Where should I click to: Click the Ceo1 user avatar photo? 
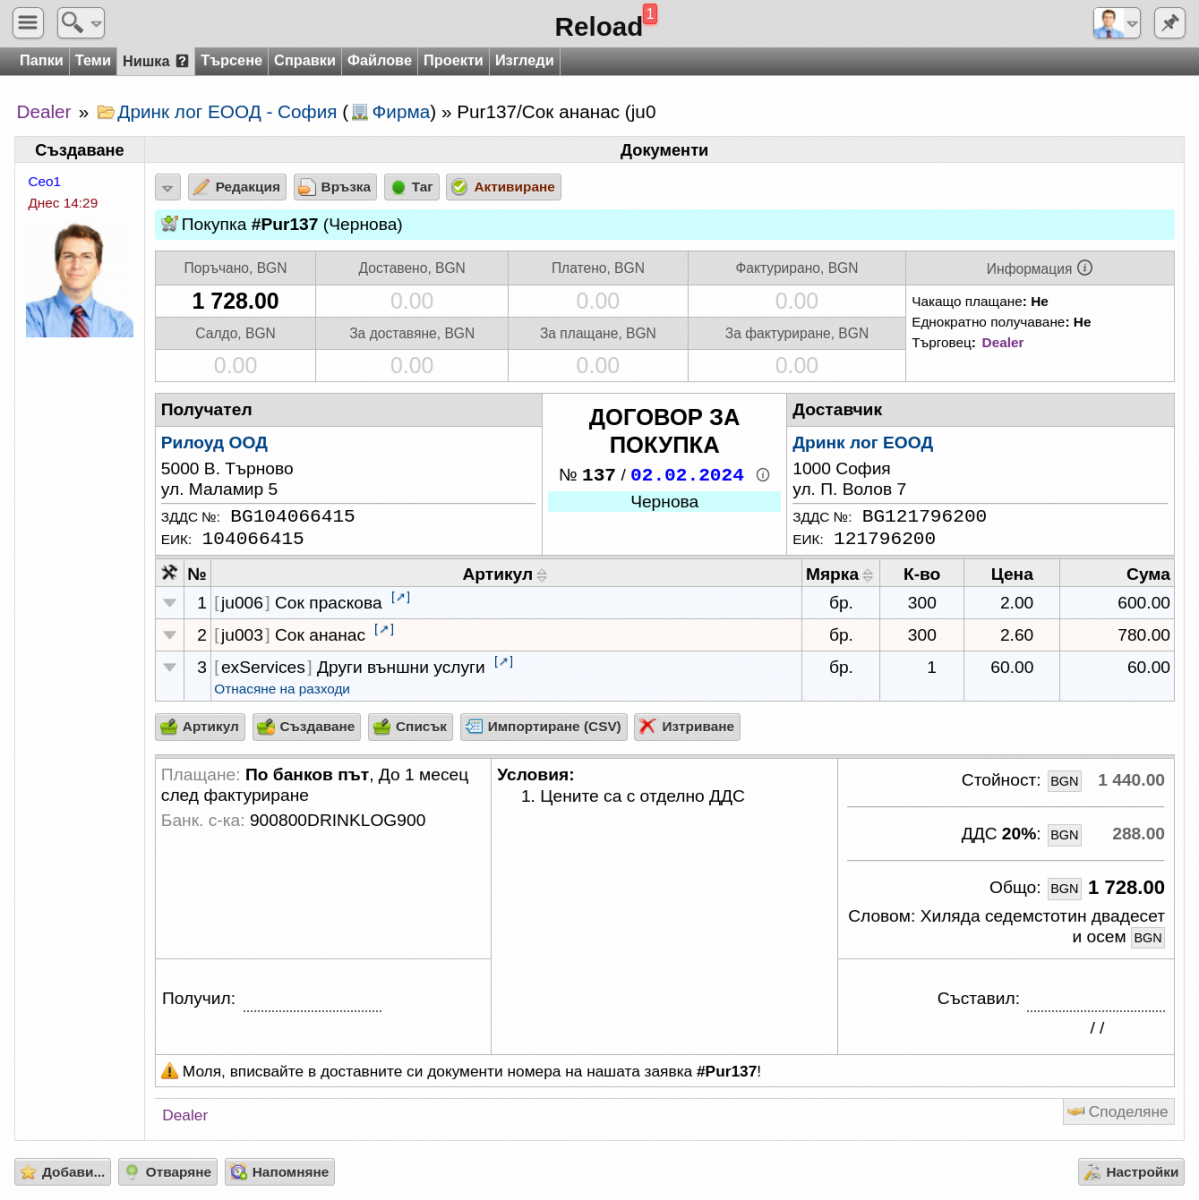click(x=79, y=280)
